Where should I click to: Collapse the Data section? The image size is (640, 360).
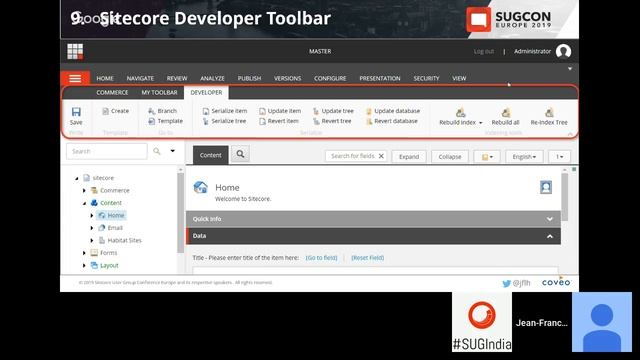point(550,236)
